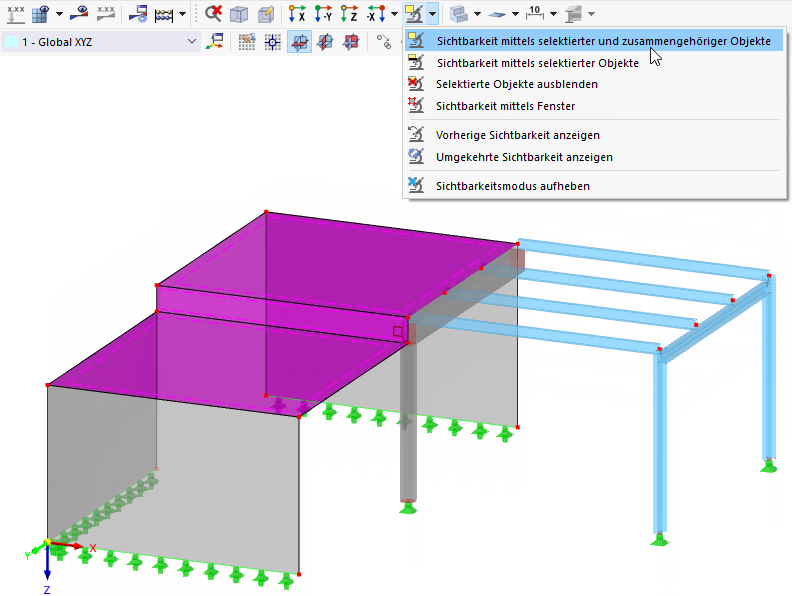The image size is (792, 596).
Task: Open the result diagram window settings icon
Action: [137, 14]
